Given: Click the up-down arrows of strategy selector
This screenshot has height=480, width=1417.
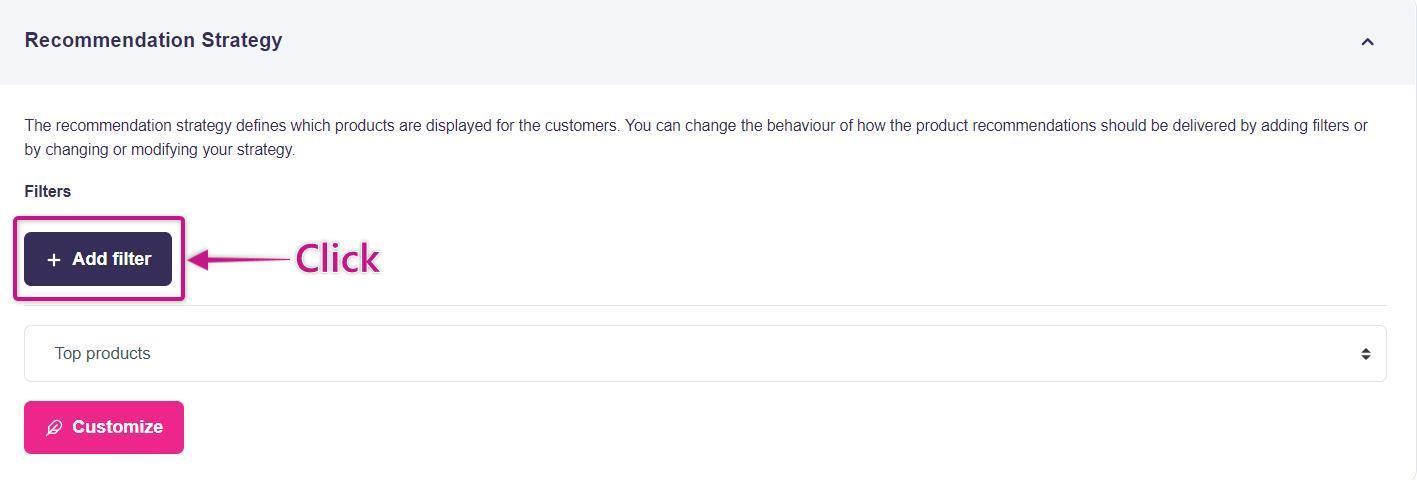Looking at the screenshot, I should pos(1365,354).
